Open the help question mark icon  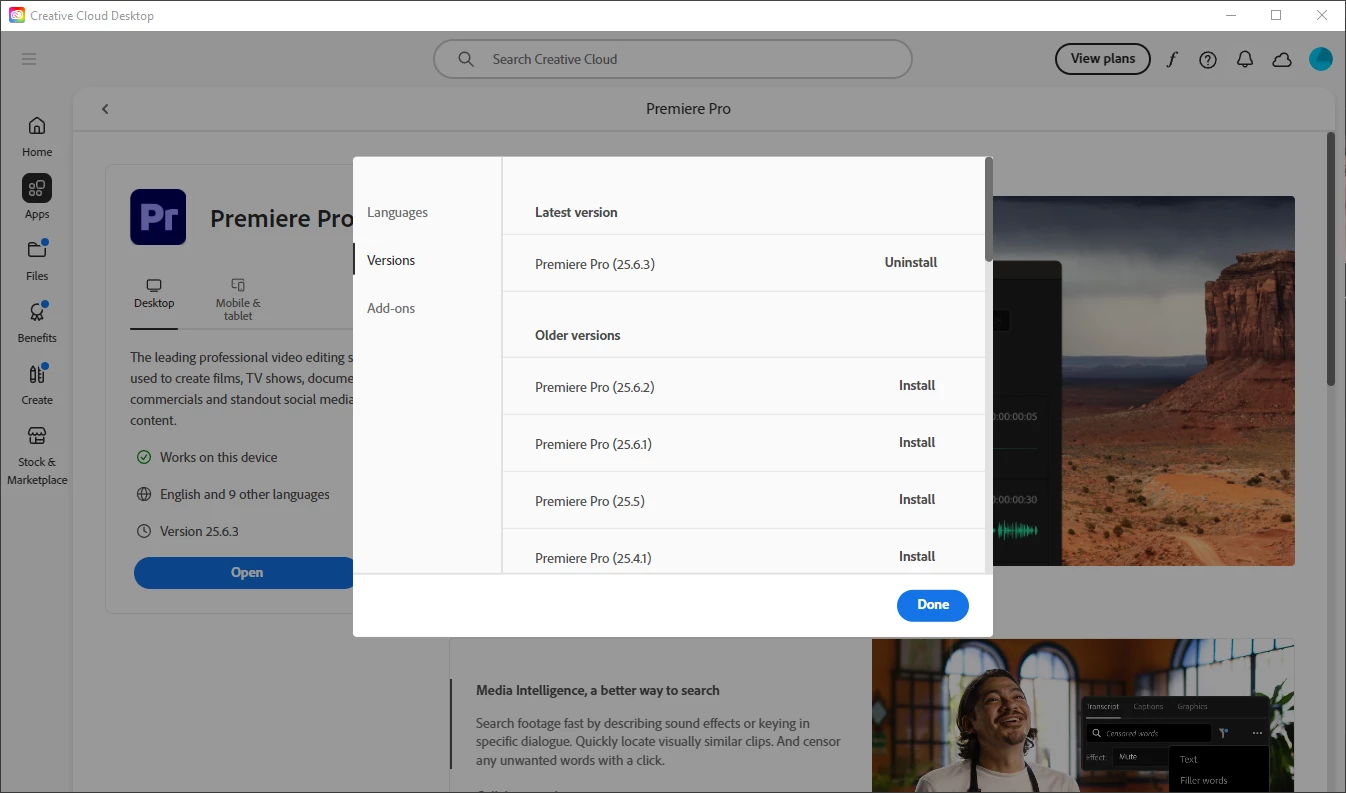pyautogui.click(x=1208, y=59)
